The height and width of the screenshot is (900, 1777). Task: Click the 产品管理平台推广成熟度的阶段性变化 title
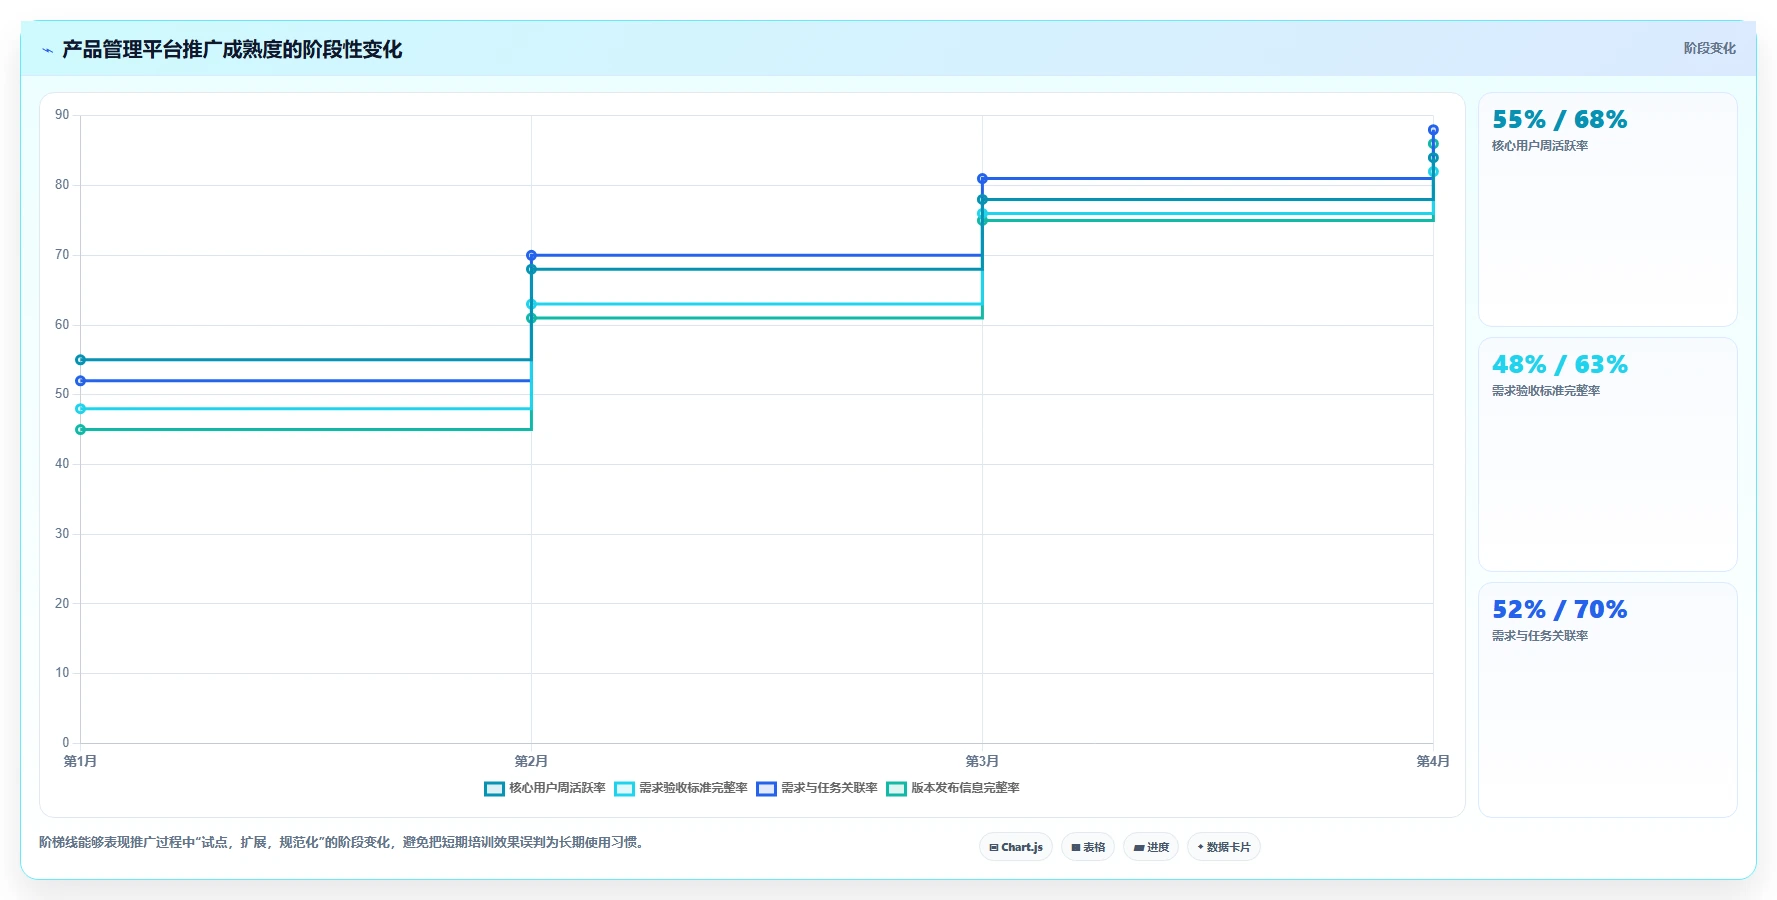pos(232,50)
